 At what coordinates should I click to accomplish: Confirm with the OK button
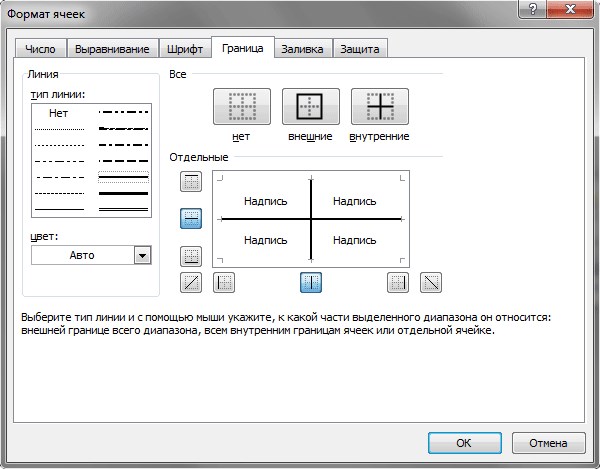pos(465,443)
